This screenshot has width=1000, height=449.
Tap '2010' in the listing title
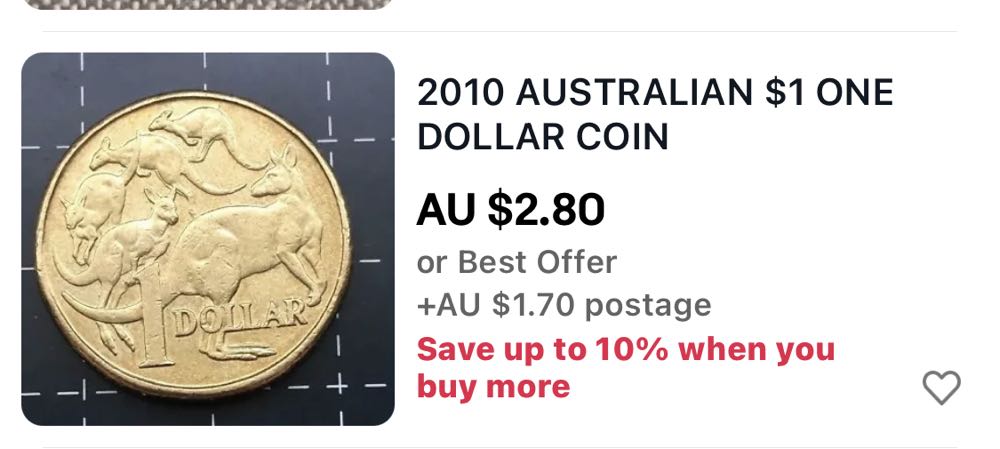pyautogui.click(x=460, y=93)
